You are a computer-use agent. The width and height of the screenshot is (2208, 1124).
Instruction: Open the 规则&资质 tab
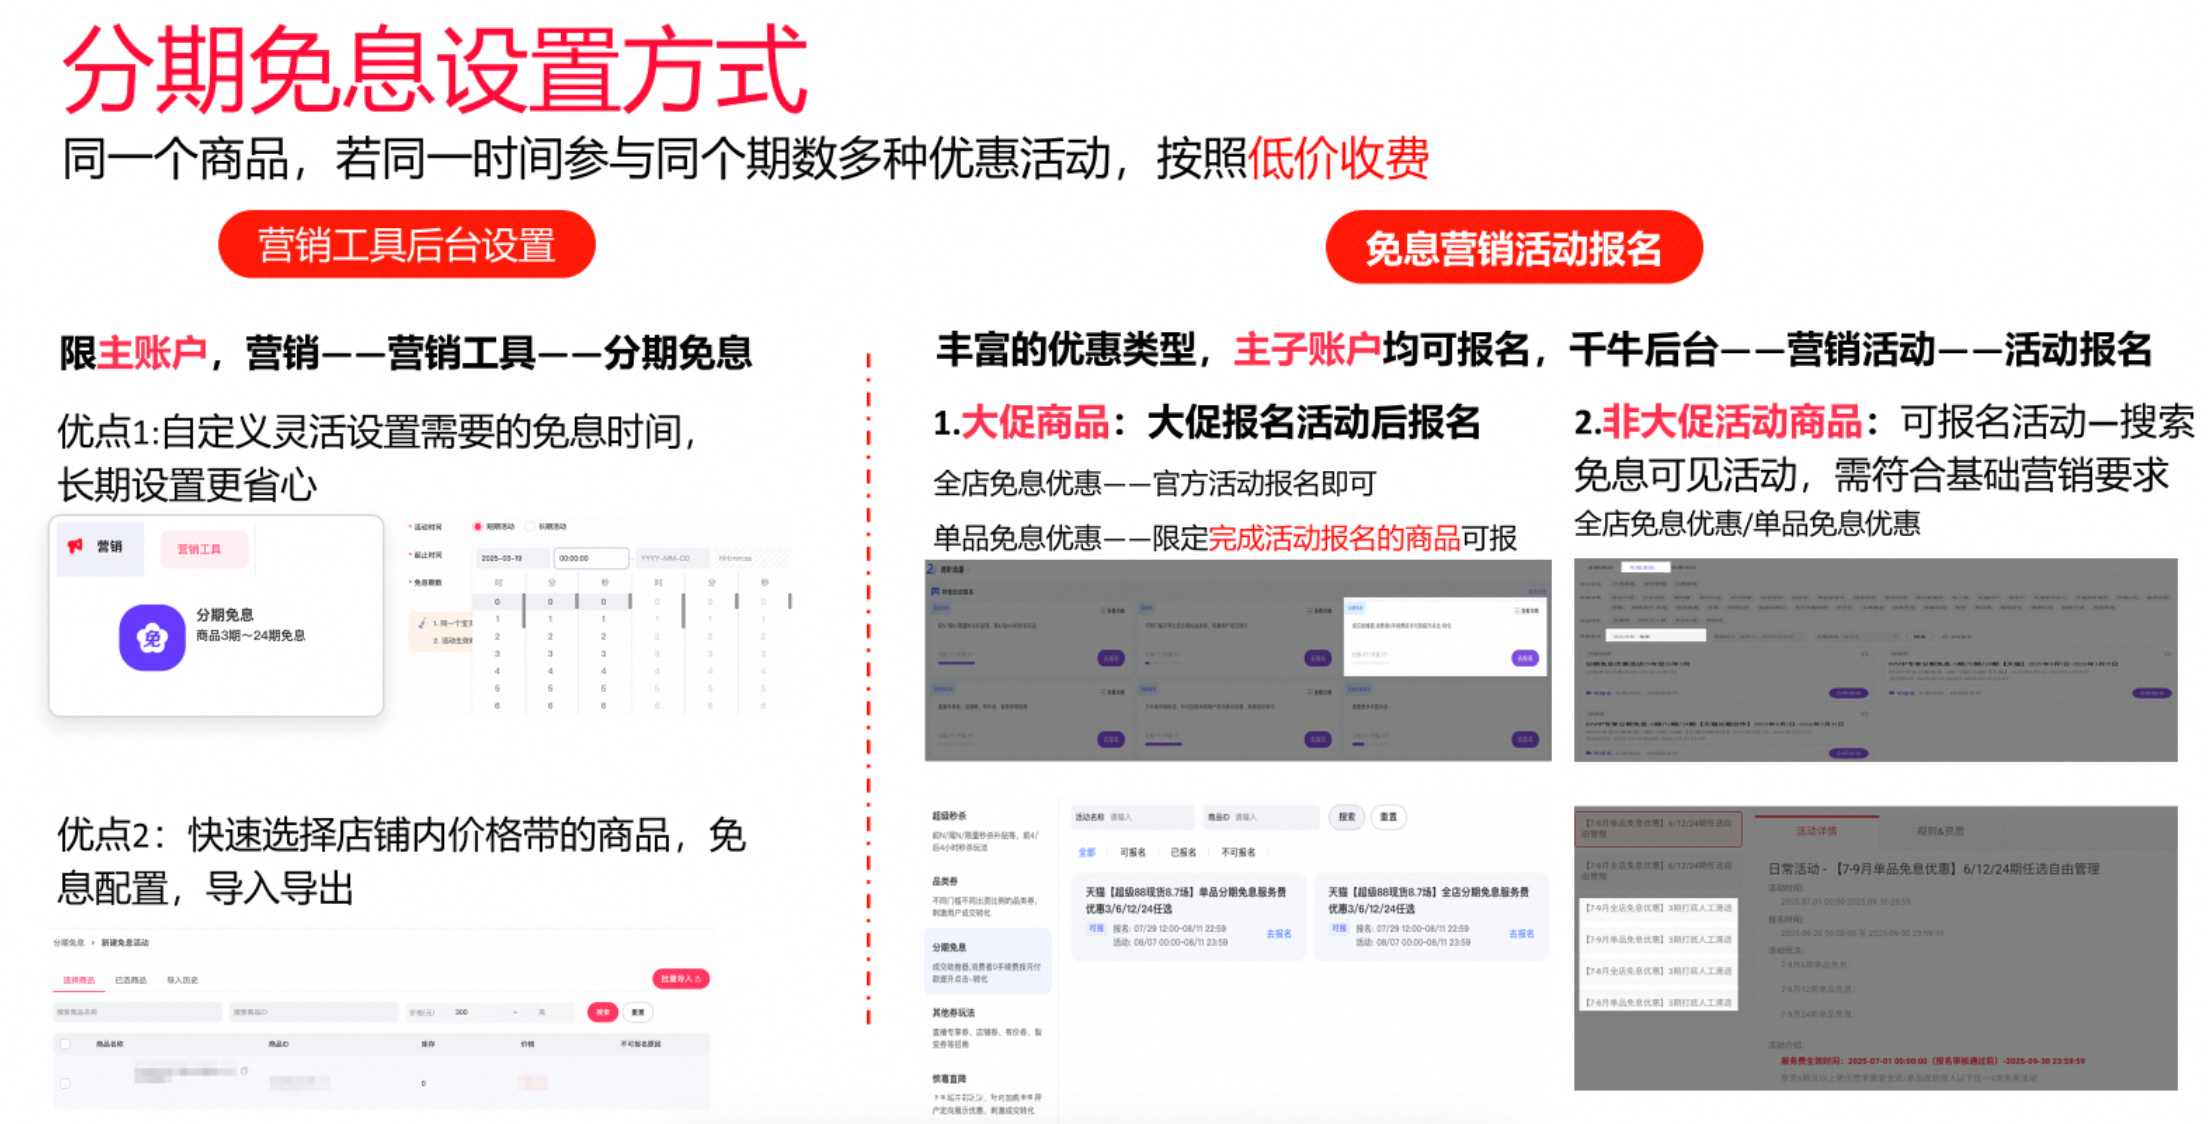[x=1940, y=831]
